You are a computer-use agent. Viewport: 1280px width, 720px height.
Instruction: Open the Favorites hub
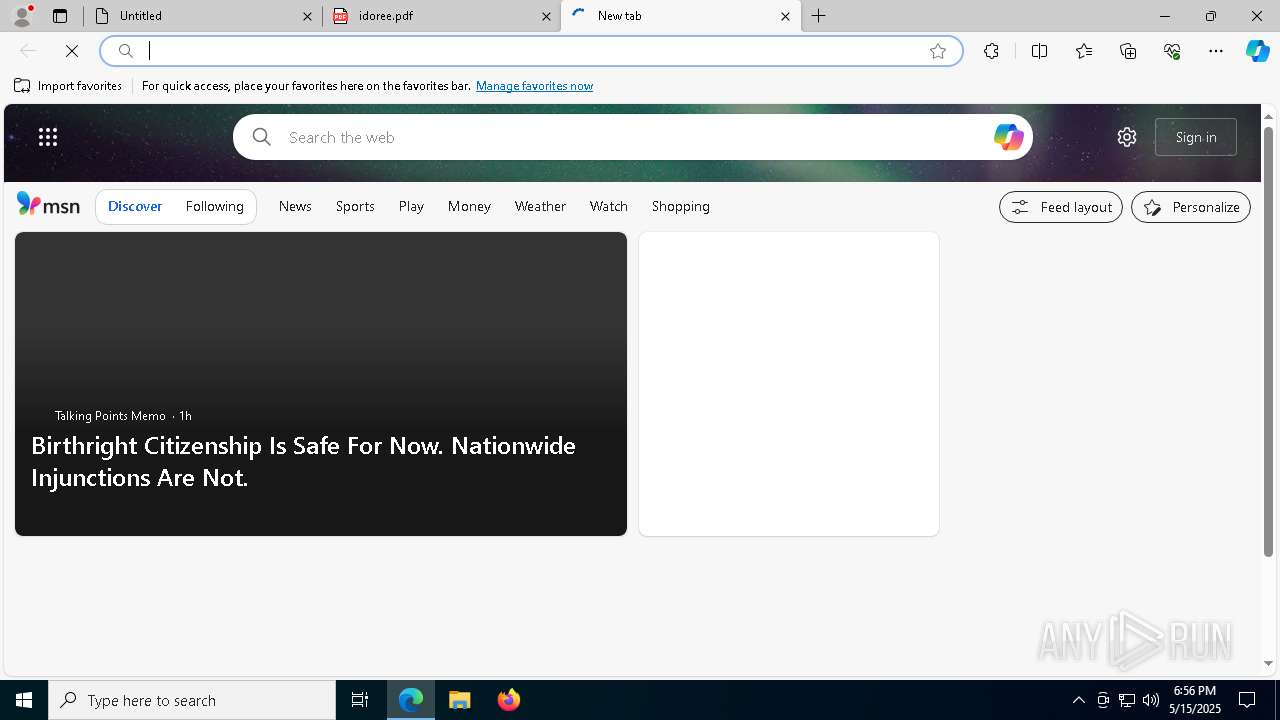coord(1084,51)
